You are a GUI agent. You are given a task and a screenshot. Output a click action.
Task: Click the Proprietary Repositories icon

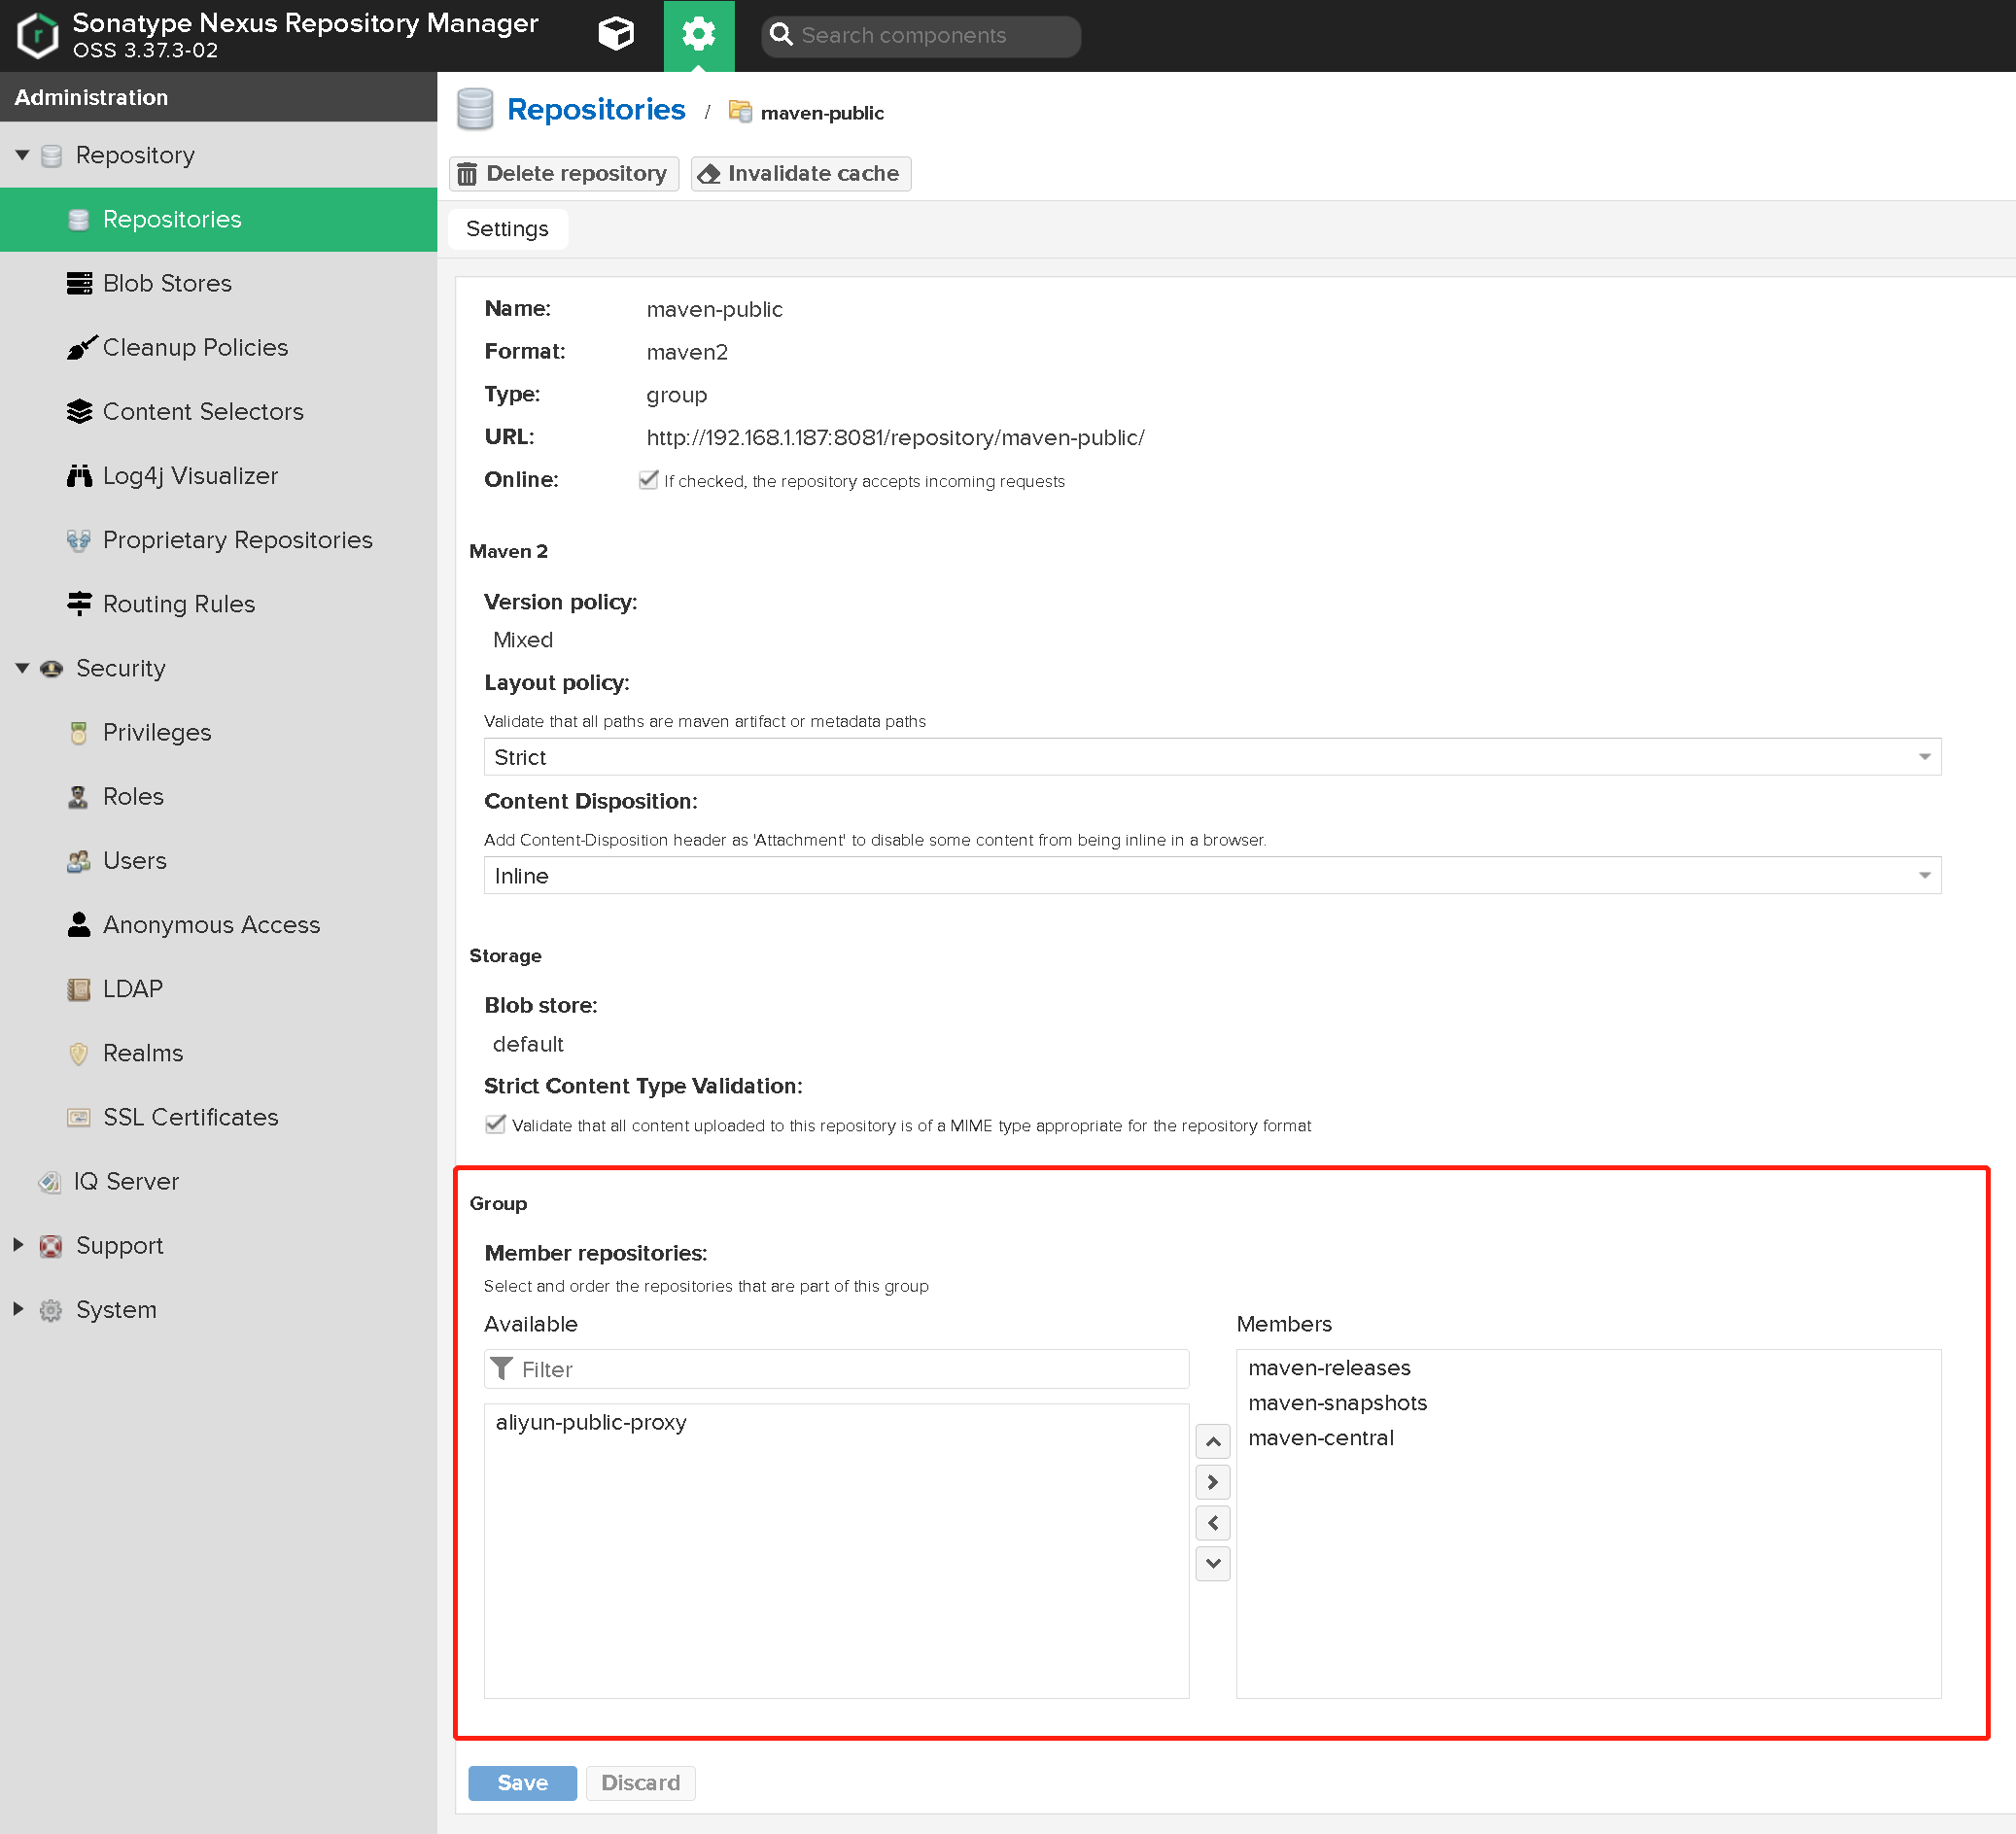(x=79, y=540)
